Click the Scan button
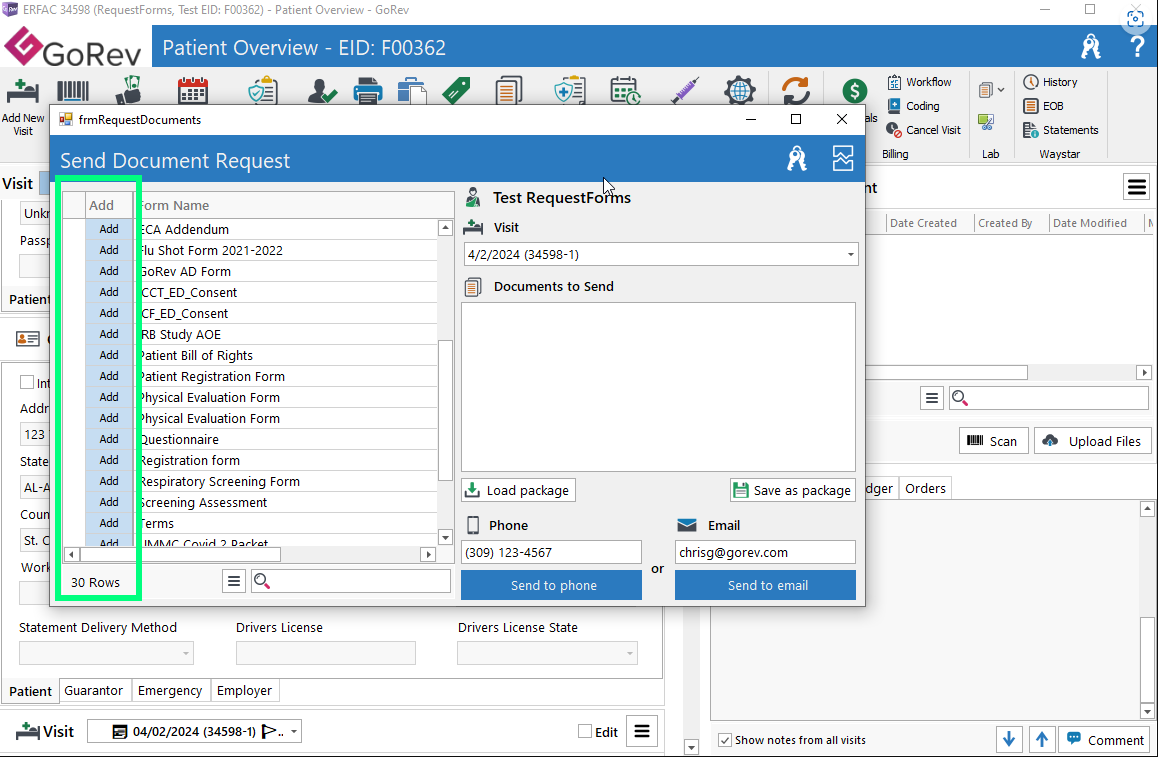Image resolution: width=1158 pixels, height=757 pixels. click(993, 441)
